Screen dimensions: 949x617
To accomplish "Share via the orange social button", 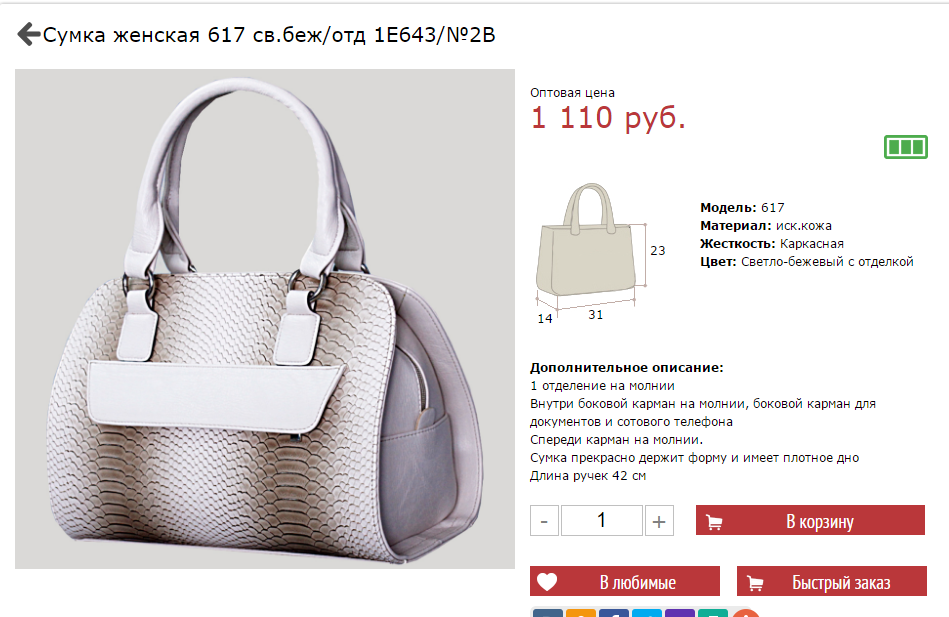I will tap(581, 613).
